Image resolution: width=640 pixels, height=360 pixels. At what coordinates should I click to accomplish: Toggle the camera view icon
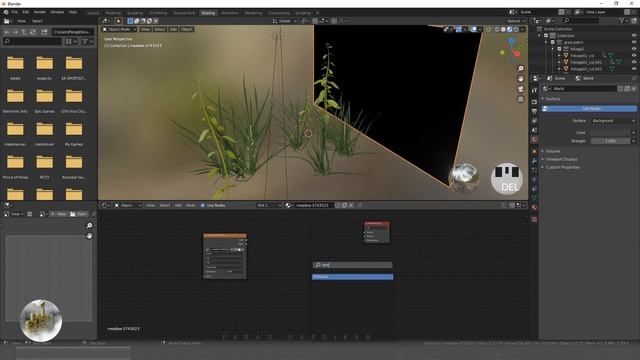click(x=520, y=89)
